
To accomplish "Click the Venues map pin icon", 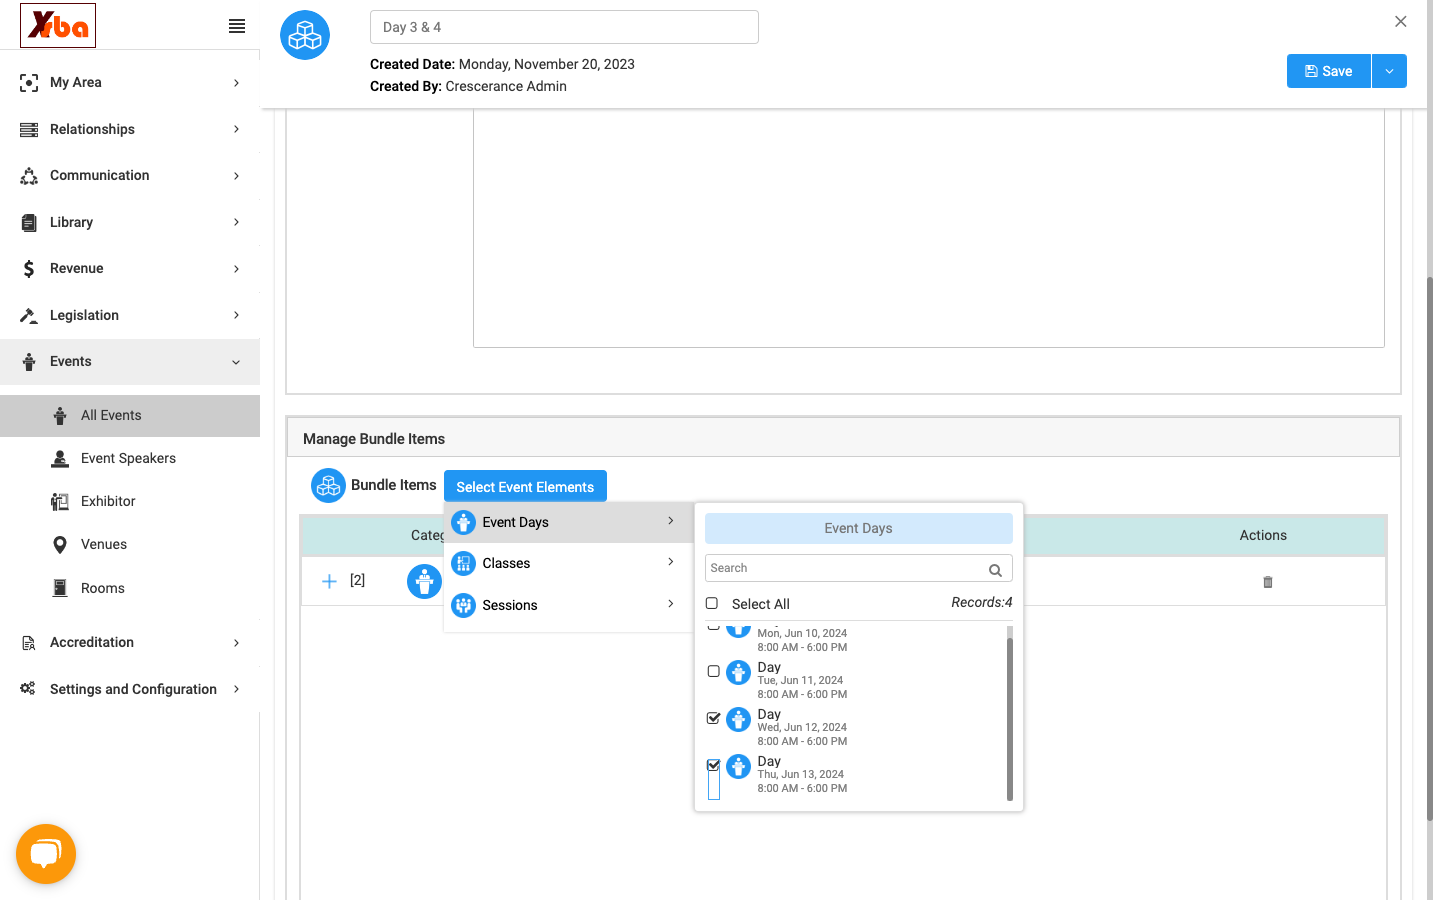I will click(x=60, y=545).
